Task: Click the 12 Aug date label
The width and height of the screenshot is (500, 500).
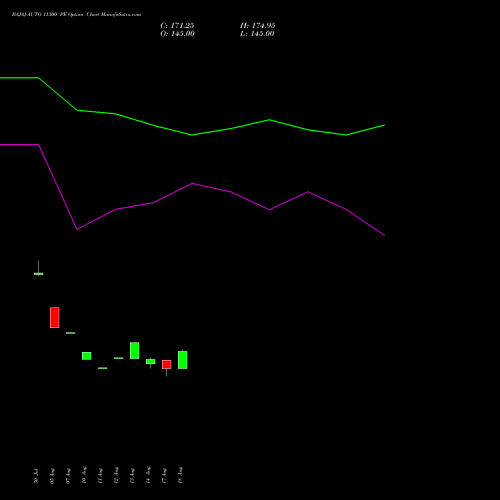Action: 116,475
